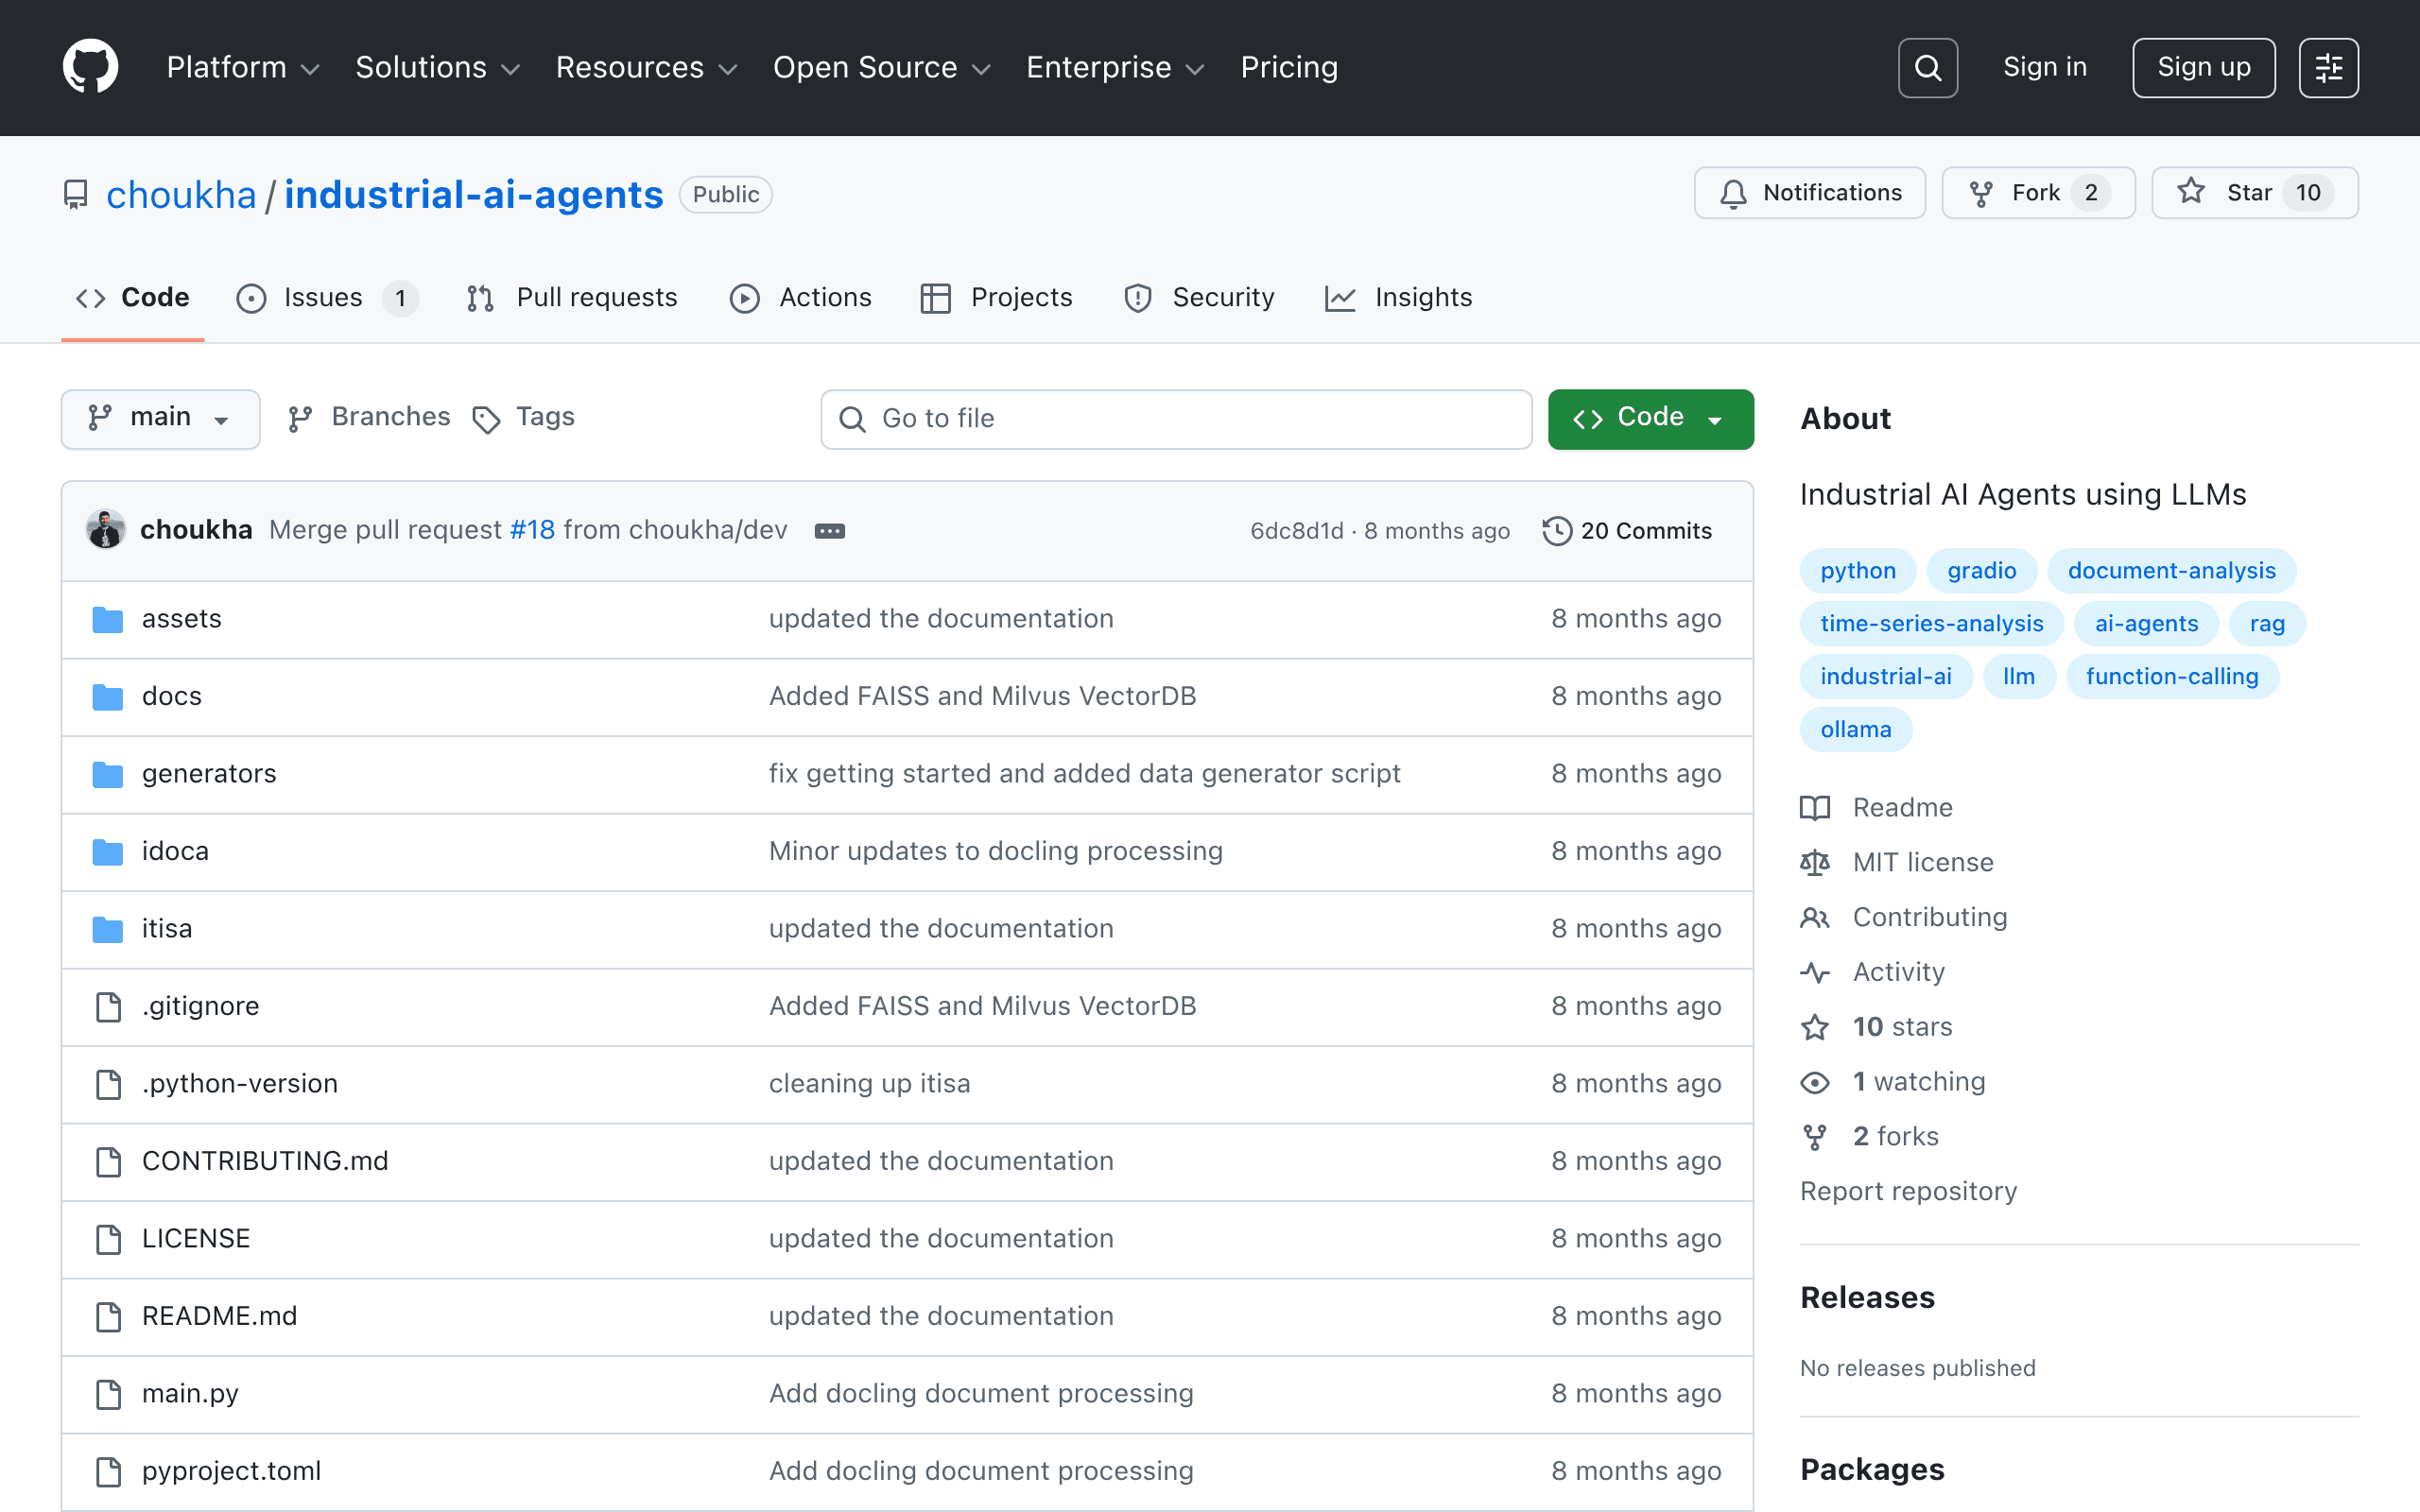This screenshot has width=2420, height=1512.
Task: Open choukha's avatar image
Action: [x=105, y=530]
